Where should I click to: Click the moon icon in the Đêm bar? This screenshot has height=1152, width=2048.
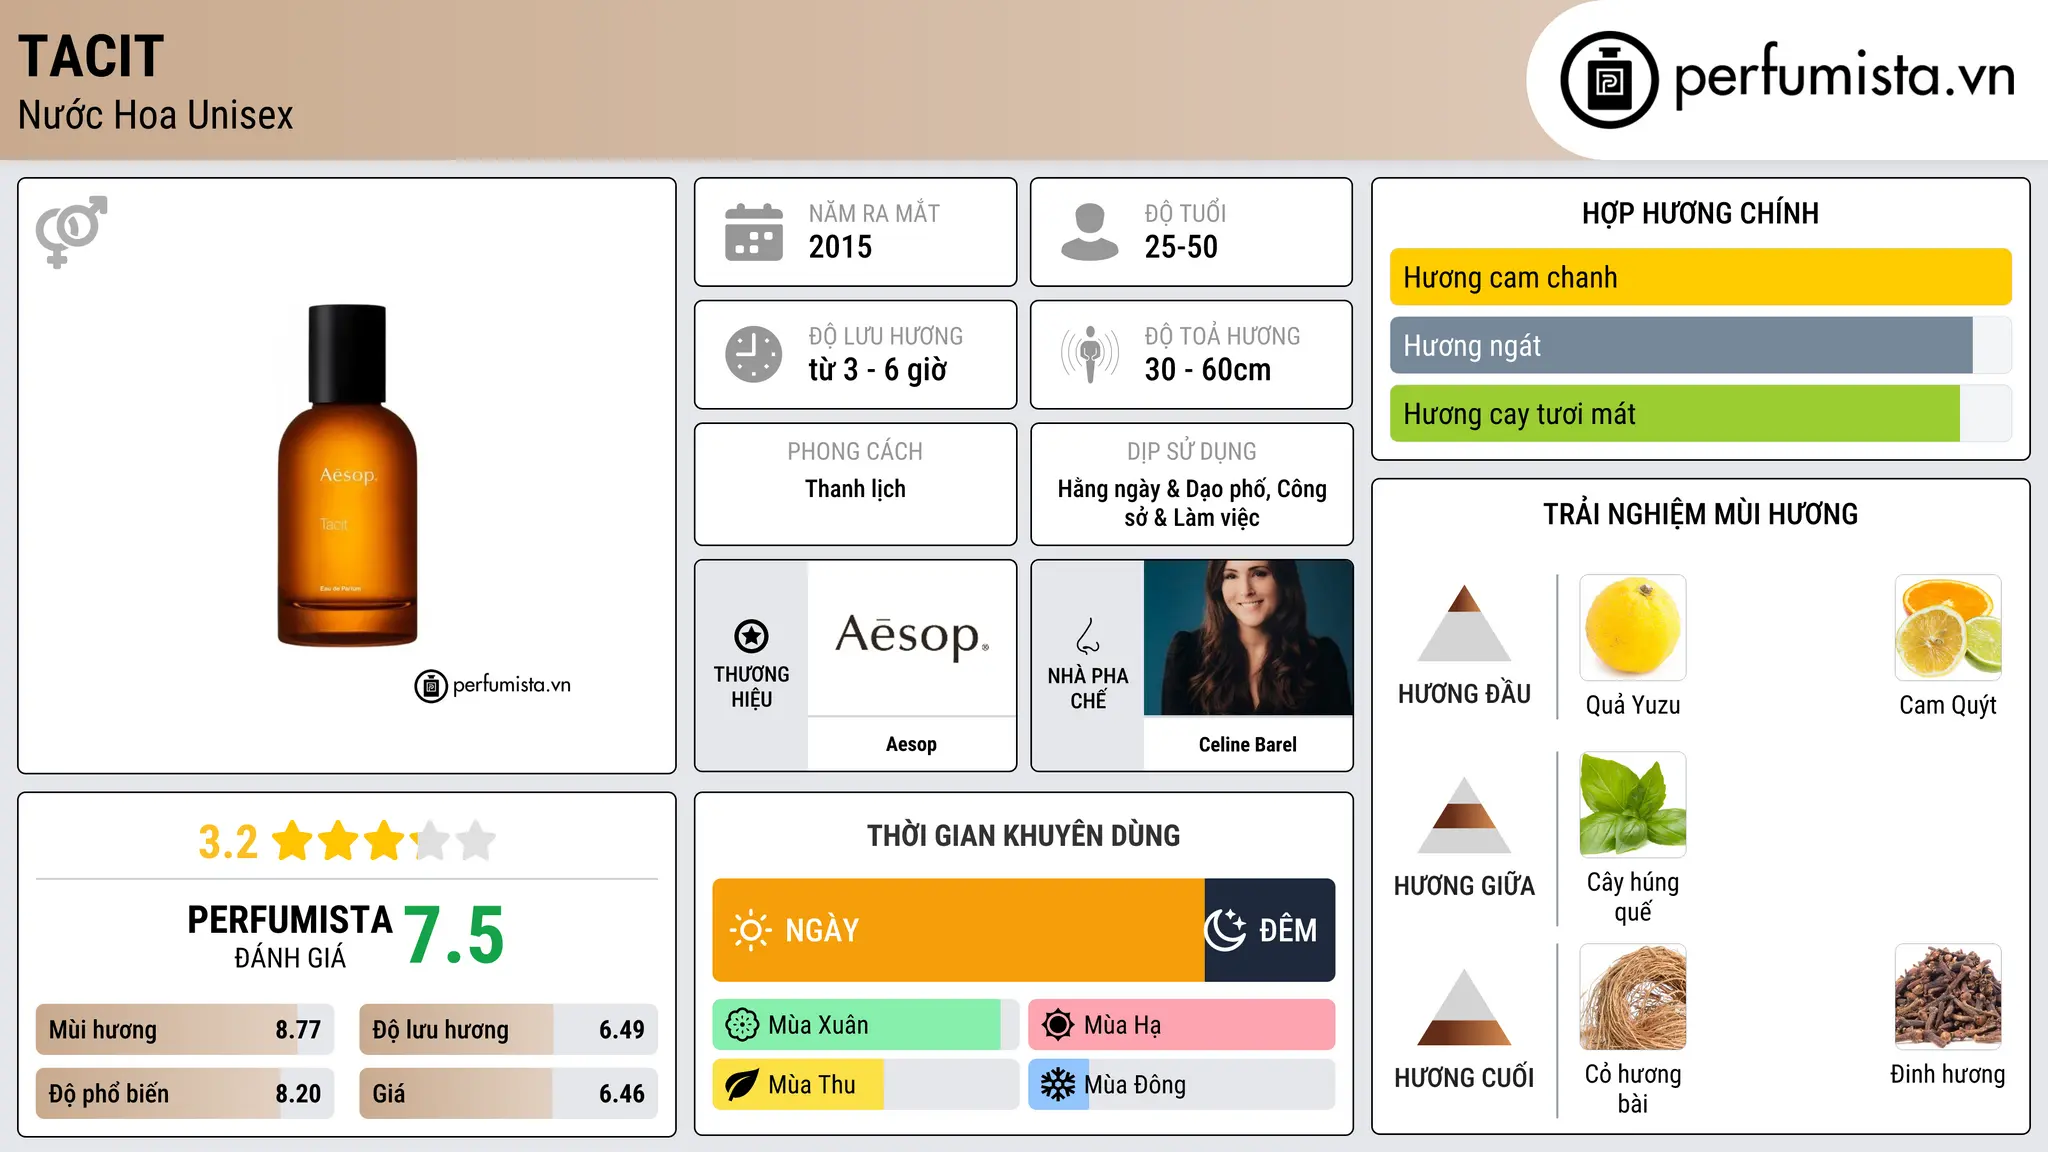1225,930
